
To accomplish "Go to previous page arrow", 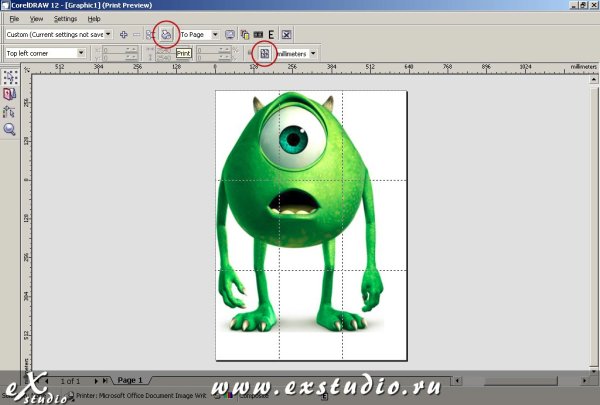I will (47, 381).
